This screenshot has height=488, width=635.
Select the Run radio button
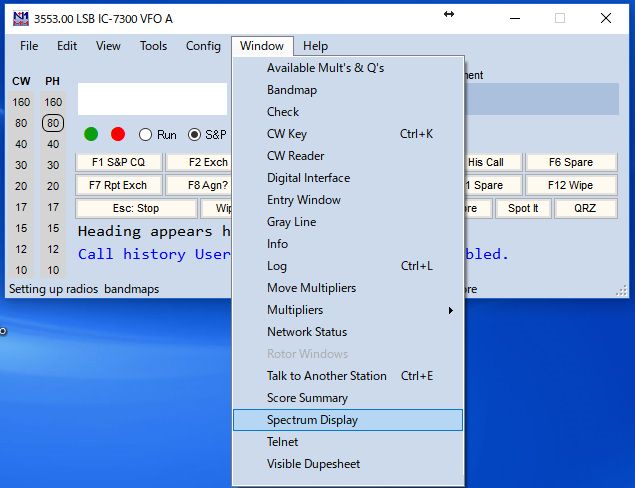(x=145, y=134)
